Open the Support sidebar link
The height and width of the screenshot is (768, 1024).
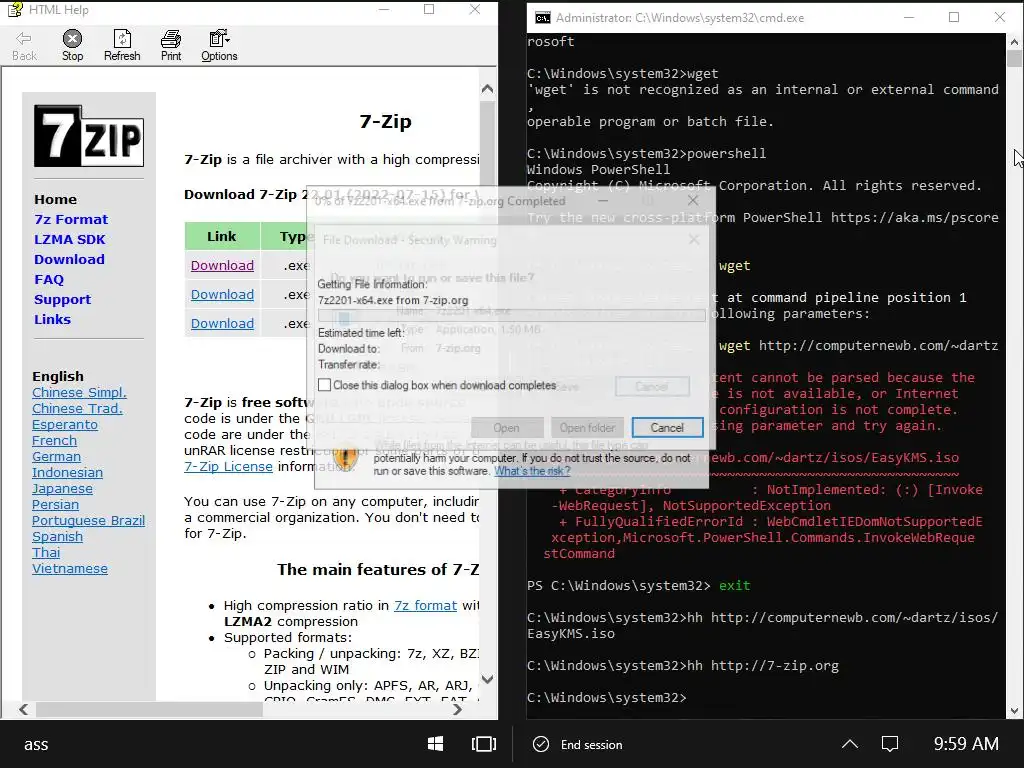[63, 300]
